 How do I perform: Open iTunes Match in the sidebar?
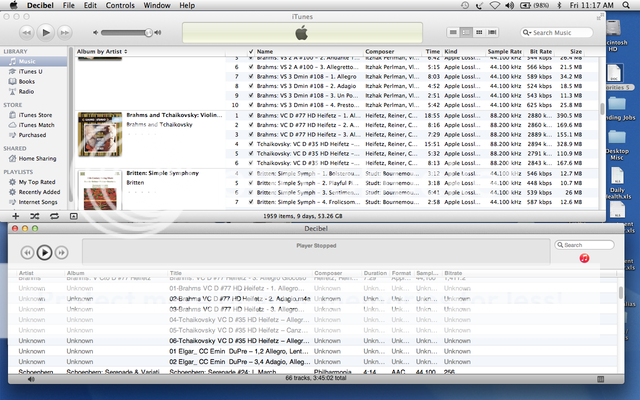pyautogui.click(x=33, y=125)
